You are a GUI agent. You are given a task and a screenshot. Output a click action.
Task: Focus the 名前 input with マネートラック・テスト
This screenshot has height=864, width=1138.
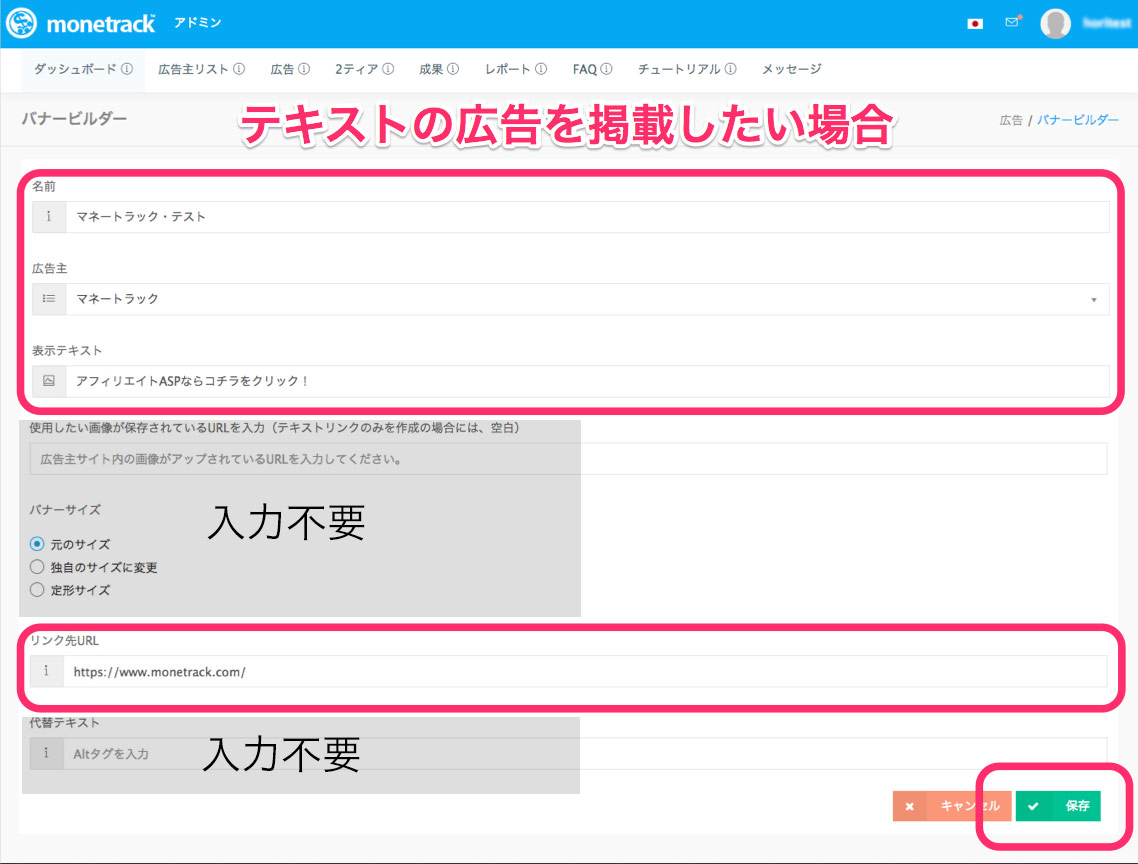click(x=587, y=217)
